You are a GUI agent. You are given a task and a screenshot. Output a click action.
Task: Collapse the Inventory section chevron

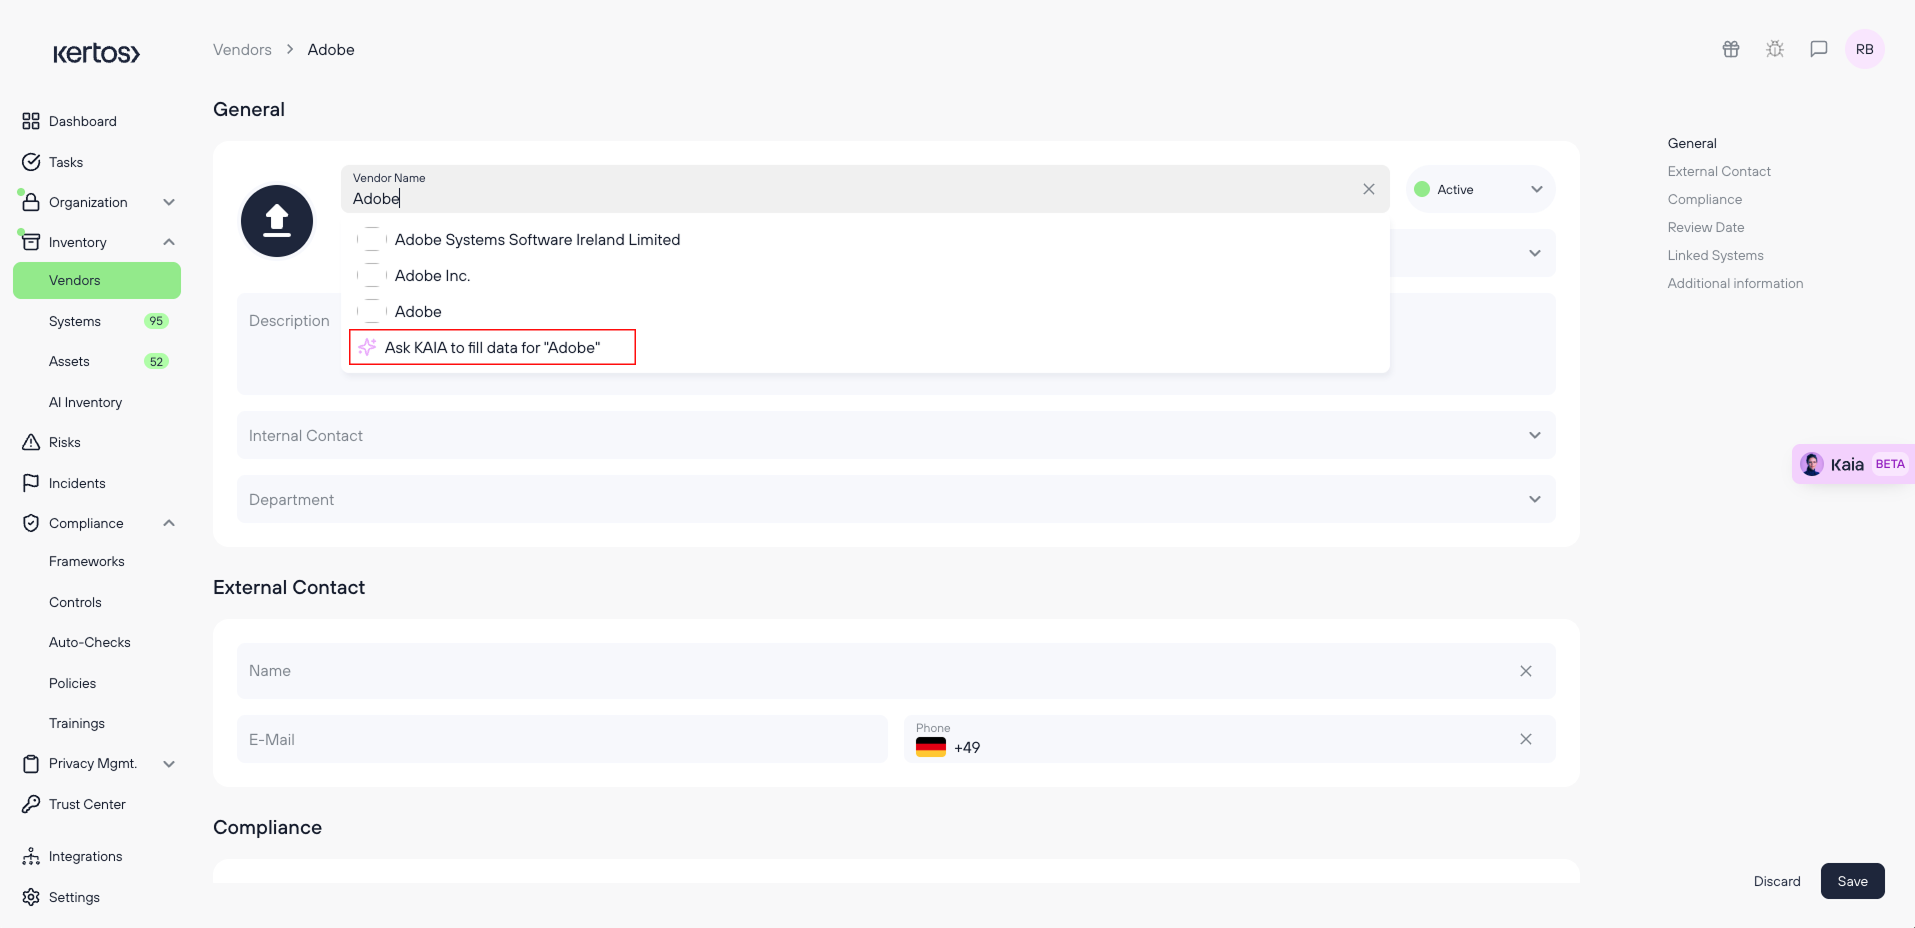169,242
